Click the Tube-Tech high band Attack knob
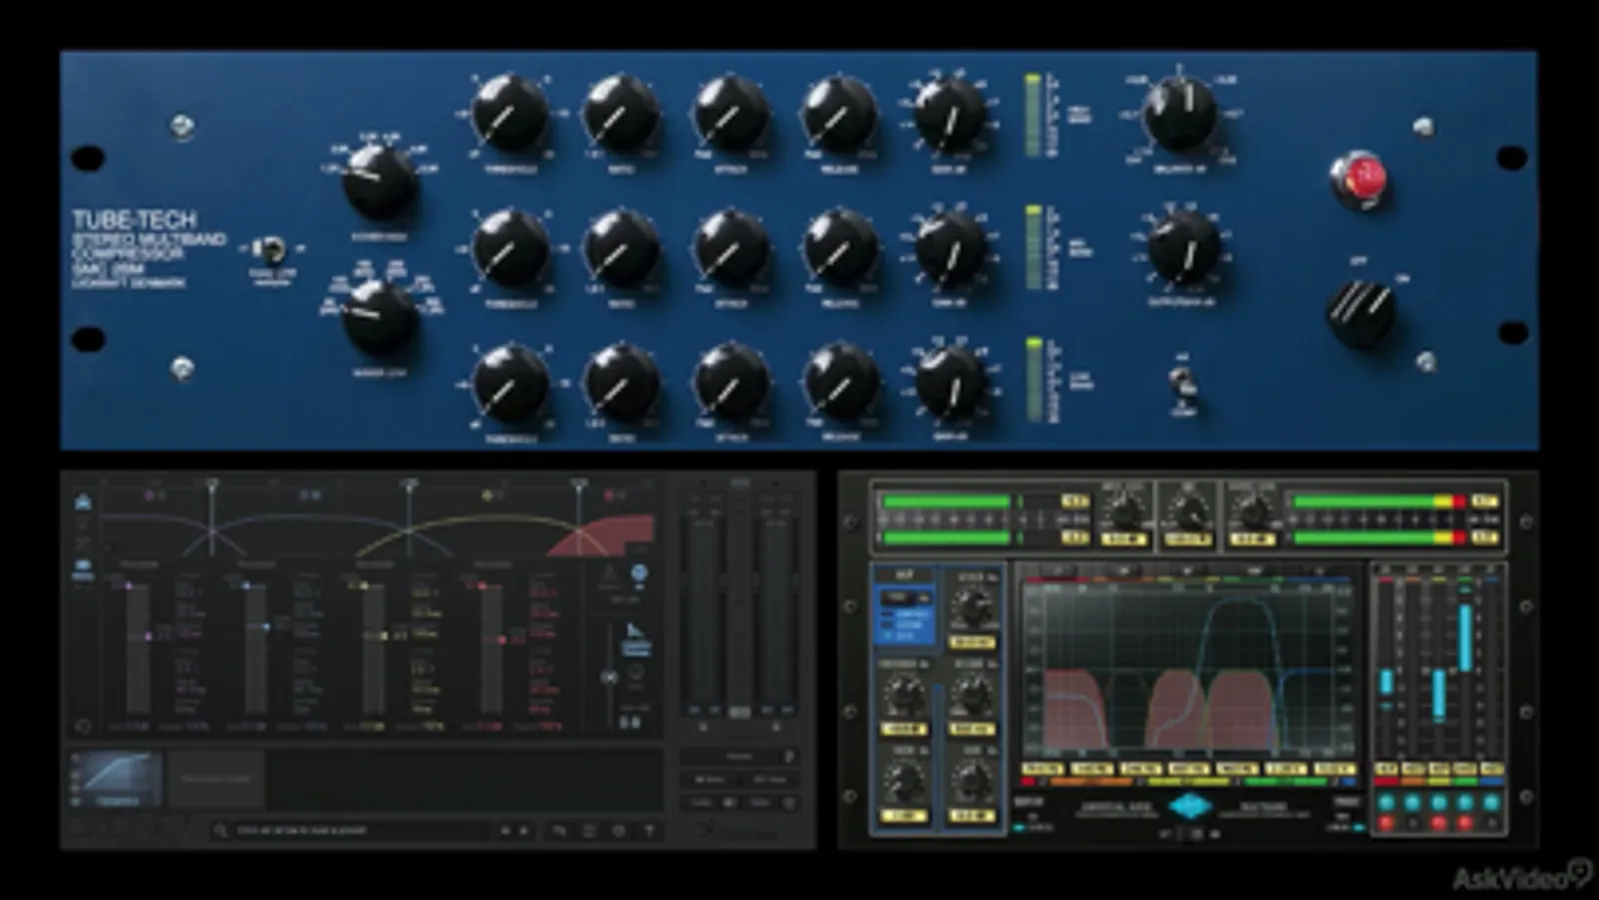Screen dimensions: 1599x900 click(731, 114)
